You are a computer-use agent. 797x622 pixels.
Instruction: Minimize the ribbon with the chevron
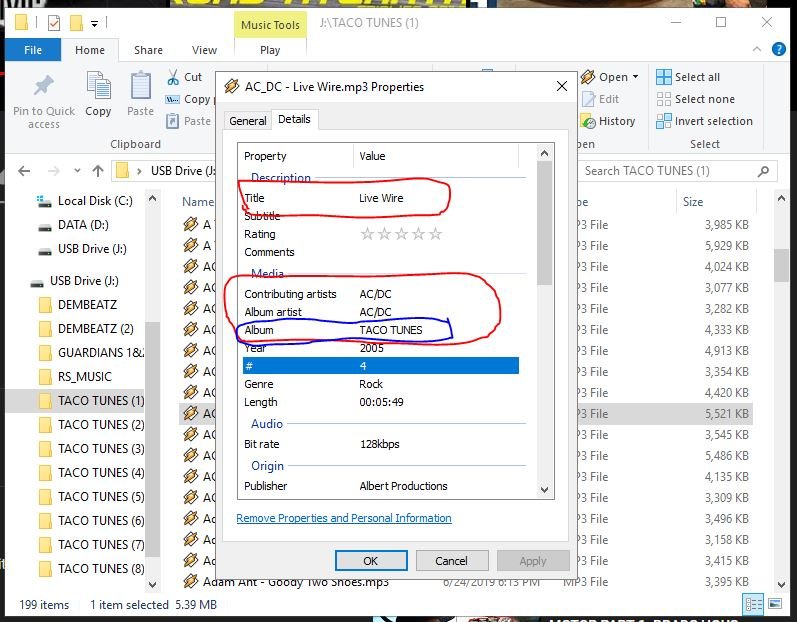point(756,49)
